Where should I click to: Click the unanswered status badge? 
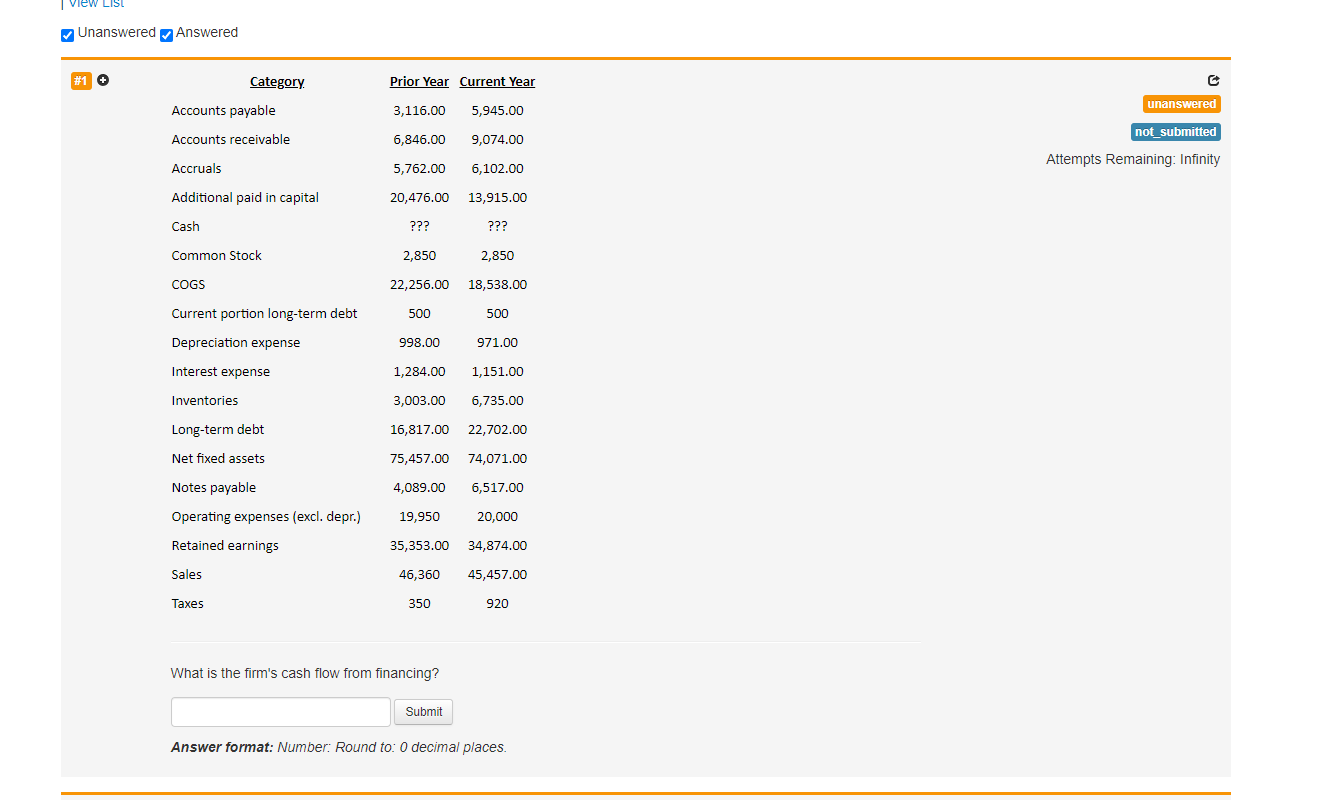[x=1182, y=104]
